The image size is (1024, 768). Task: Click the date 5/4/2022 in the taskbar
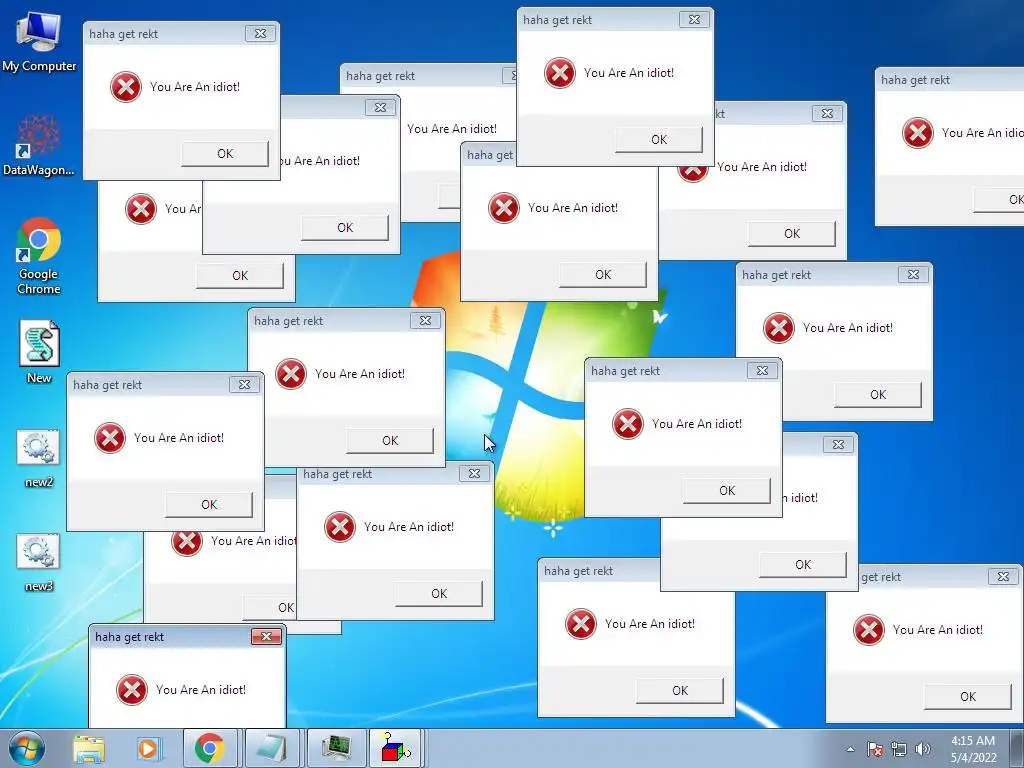click(x=973, y=758)
